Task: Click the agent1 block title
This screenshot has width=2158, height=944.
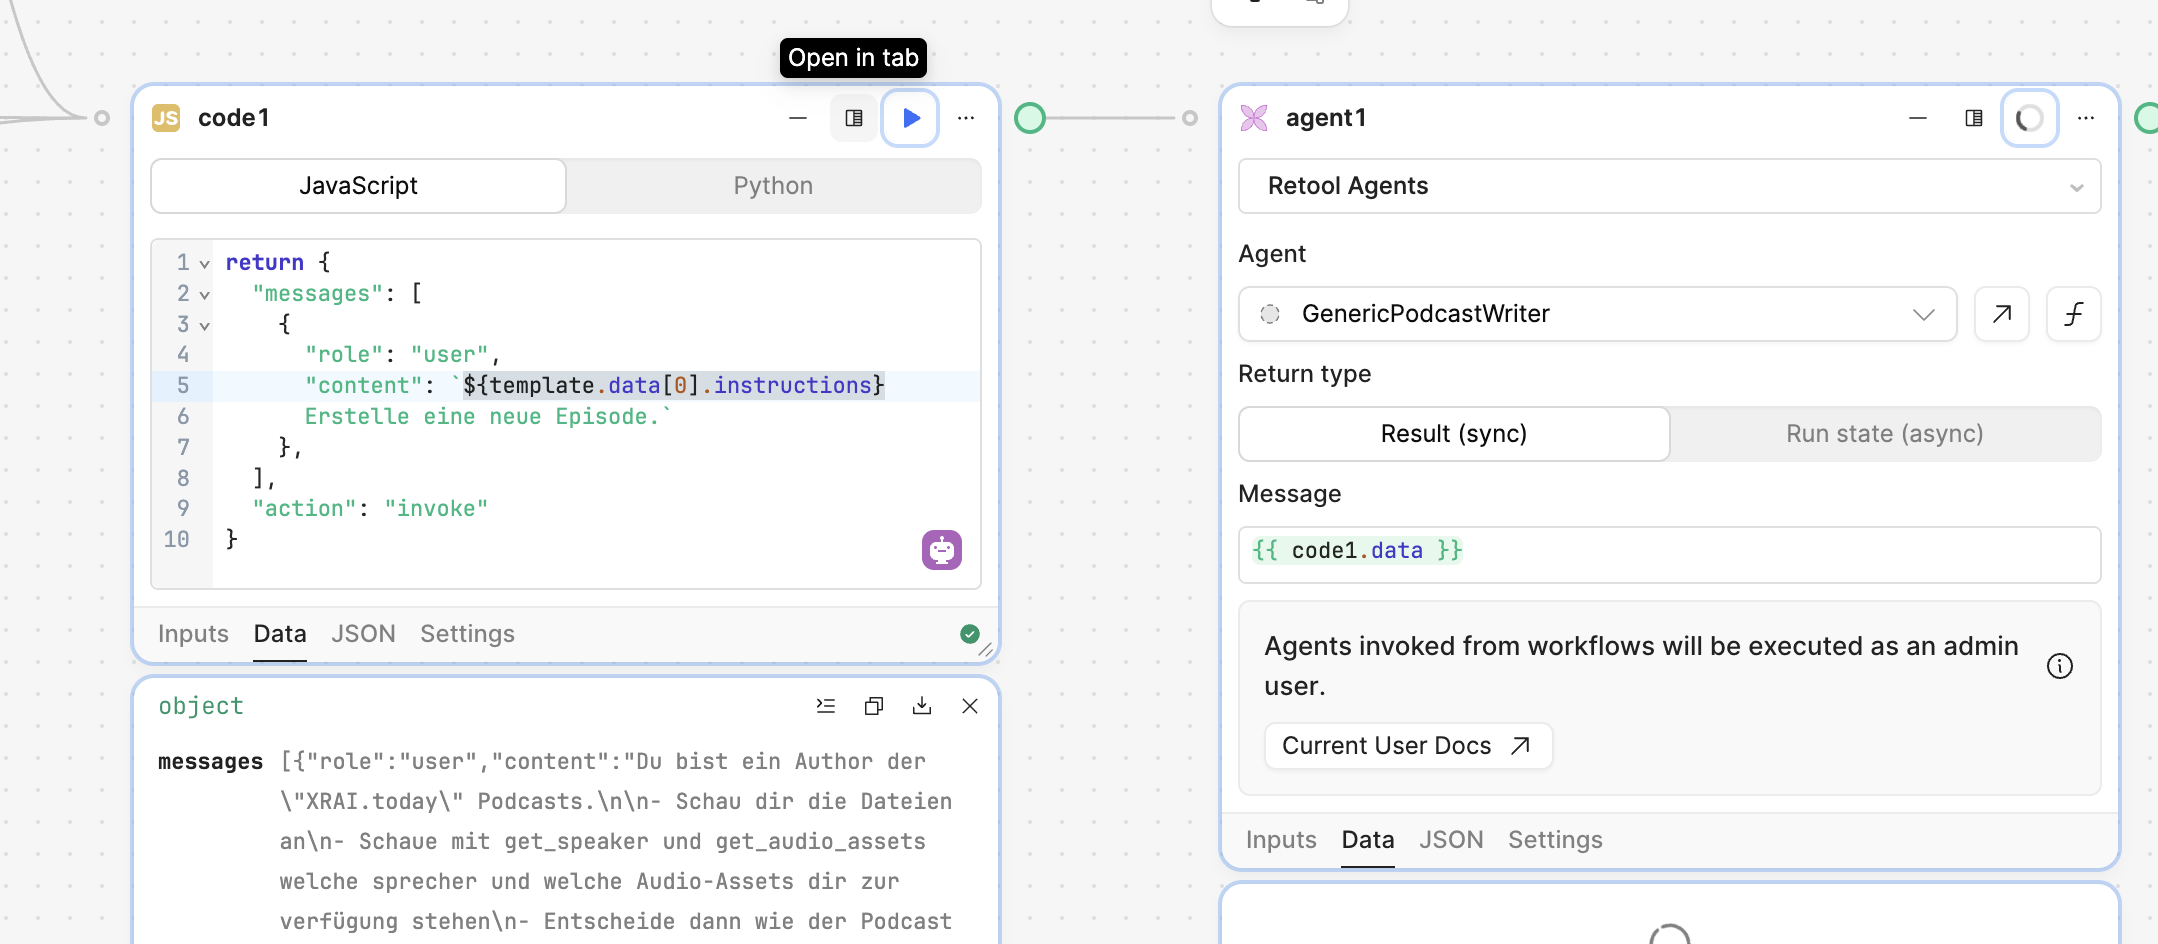Action: coord(1326,118)
